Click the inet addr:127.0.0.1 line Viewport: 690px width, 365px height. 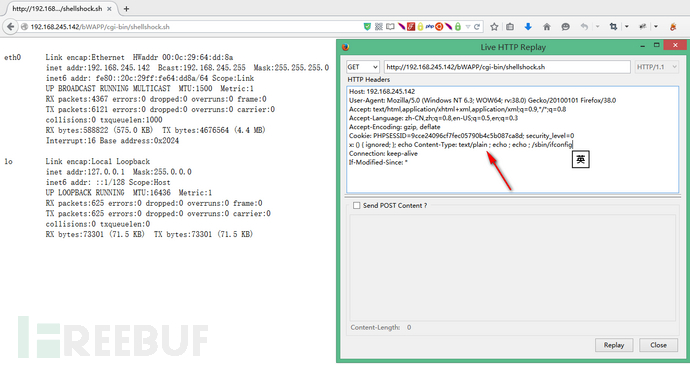pos(119,172)
